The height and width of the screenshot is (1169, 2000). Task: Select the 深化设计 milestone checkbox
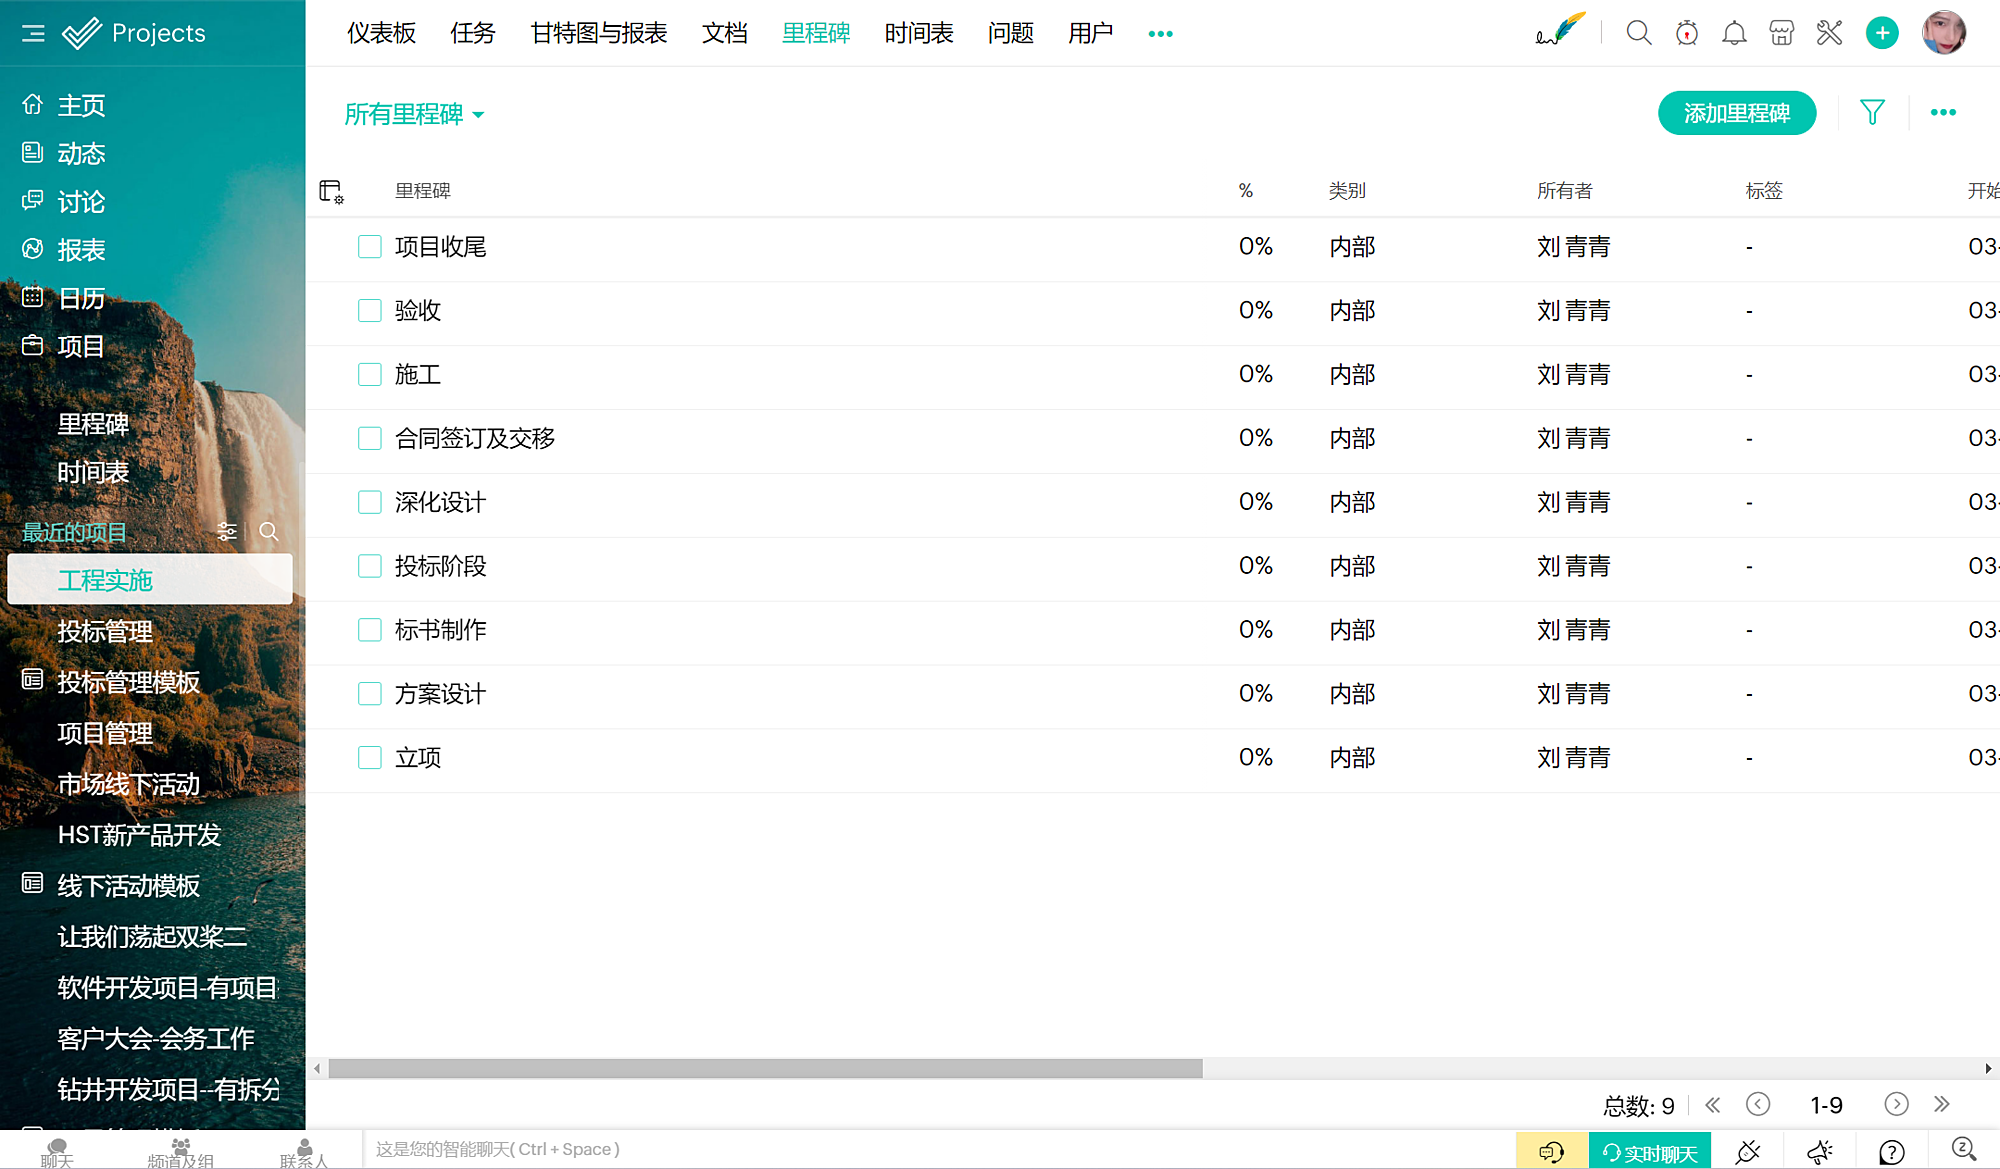(370, 502)
